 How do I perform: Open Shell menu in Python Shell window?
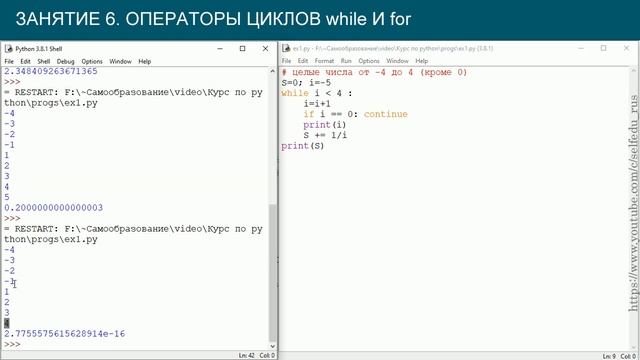[x=44, y=61]
